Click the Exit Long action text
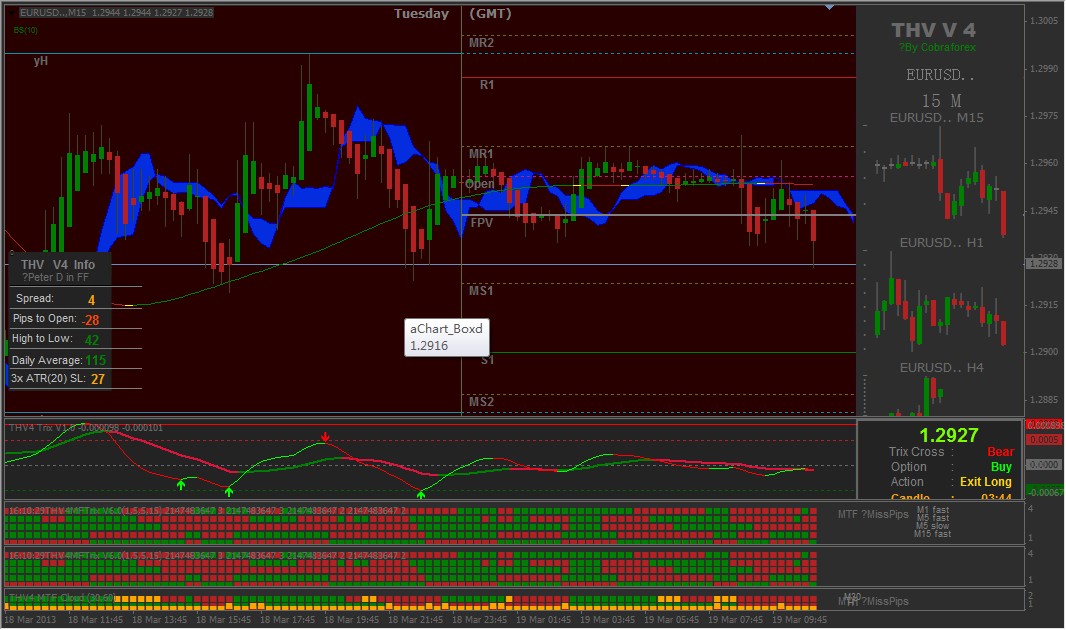The image size is (1066, 630). coord(986,482)
